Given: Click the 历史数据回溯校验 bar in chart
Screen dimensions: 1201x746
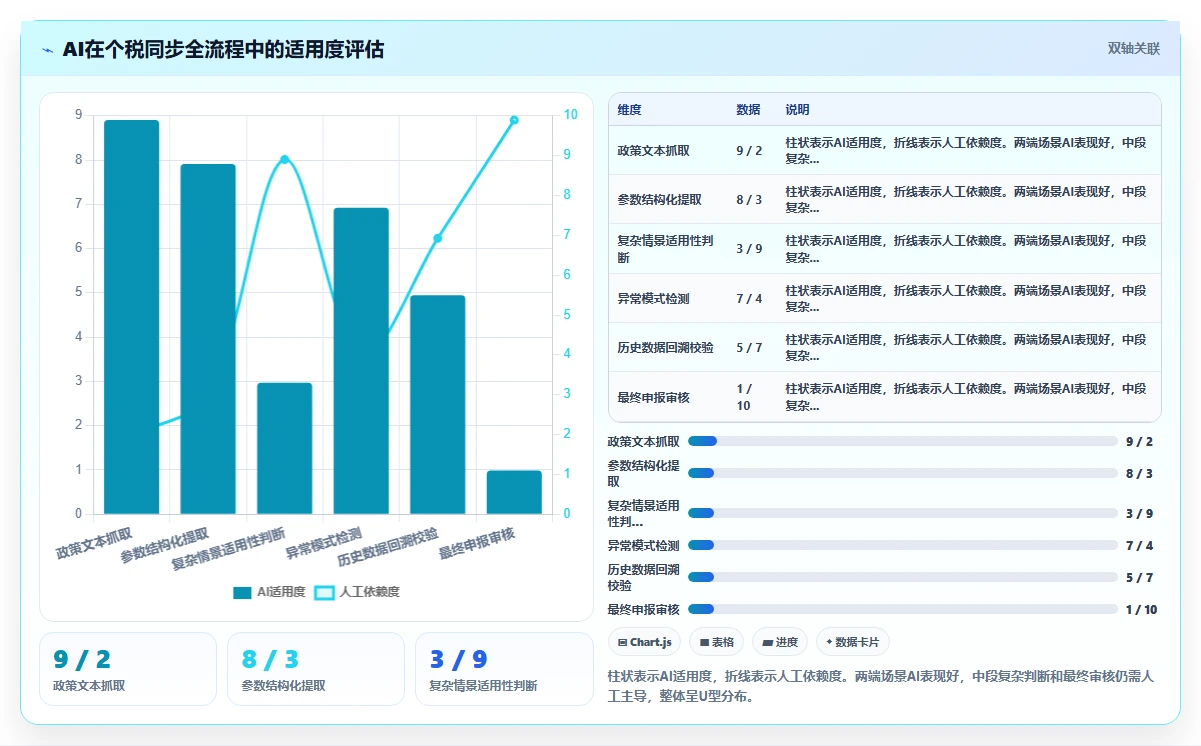Looking at the screenshot, I should (437, 405).
